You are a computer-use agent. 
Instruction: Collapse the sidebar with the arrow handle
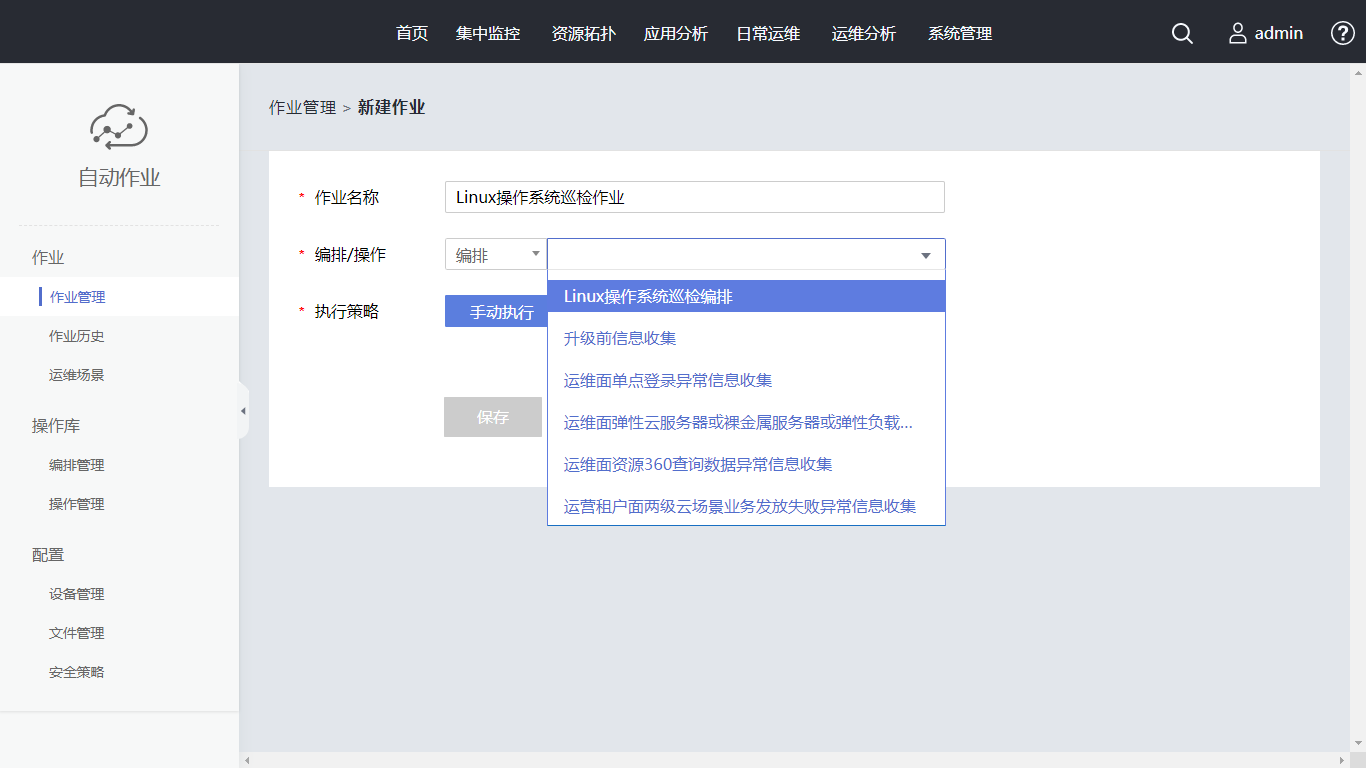tap(243, 411)
